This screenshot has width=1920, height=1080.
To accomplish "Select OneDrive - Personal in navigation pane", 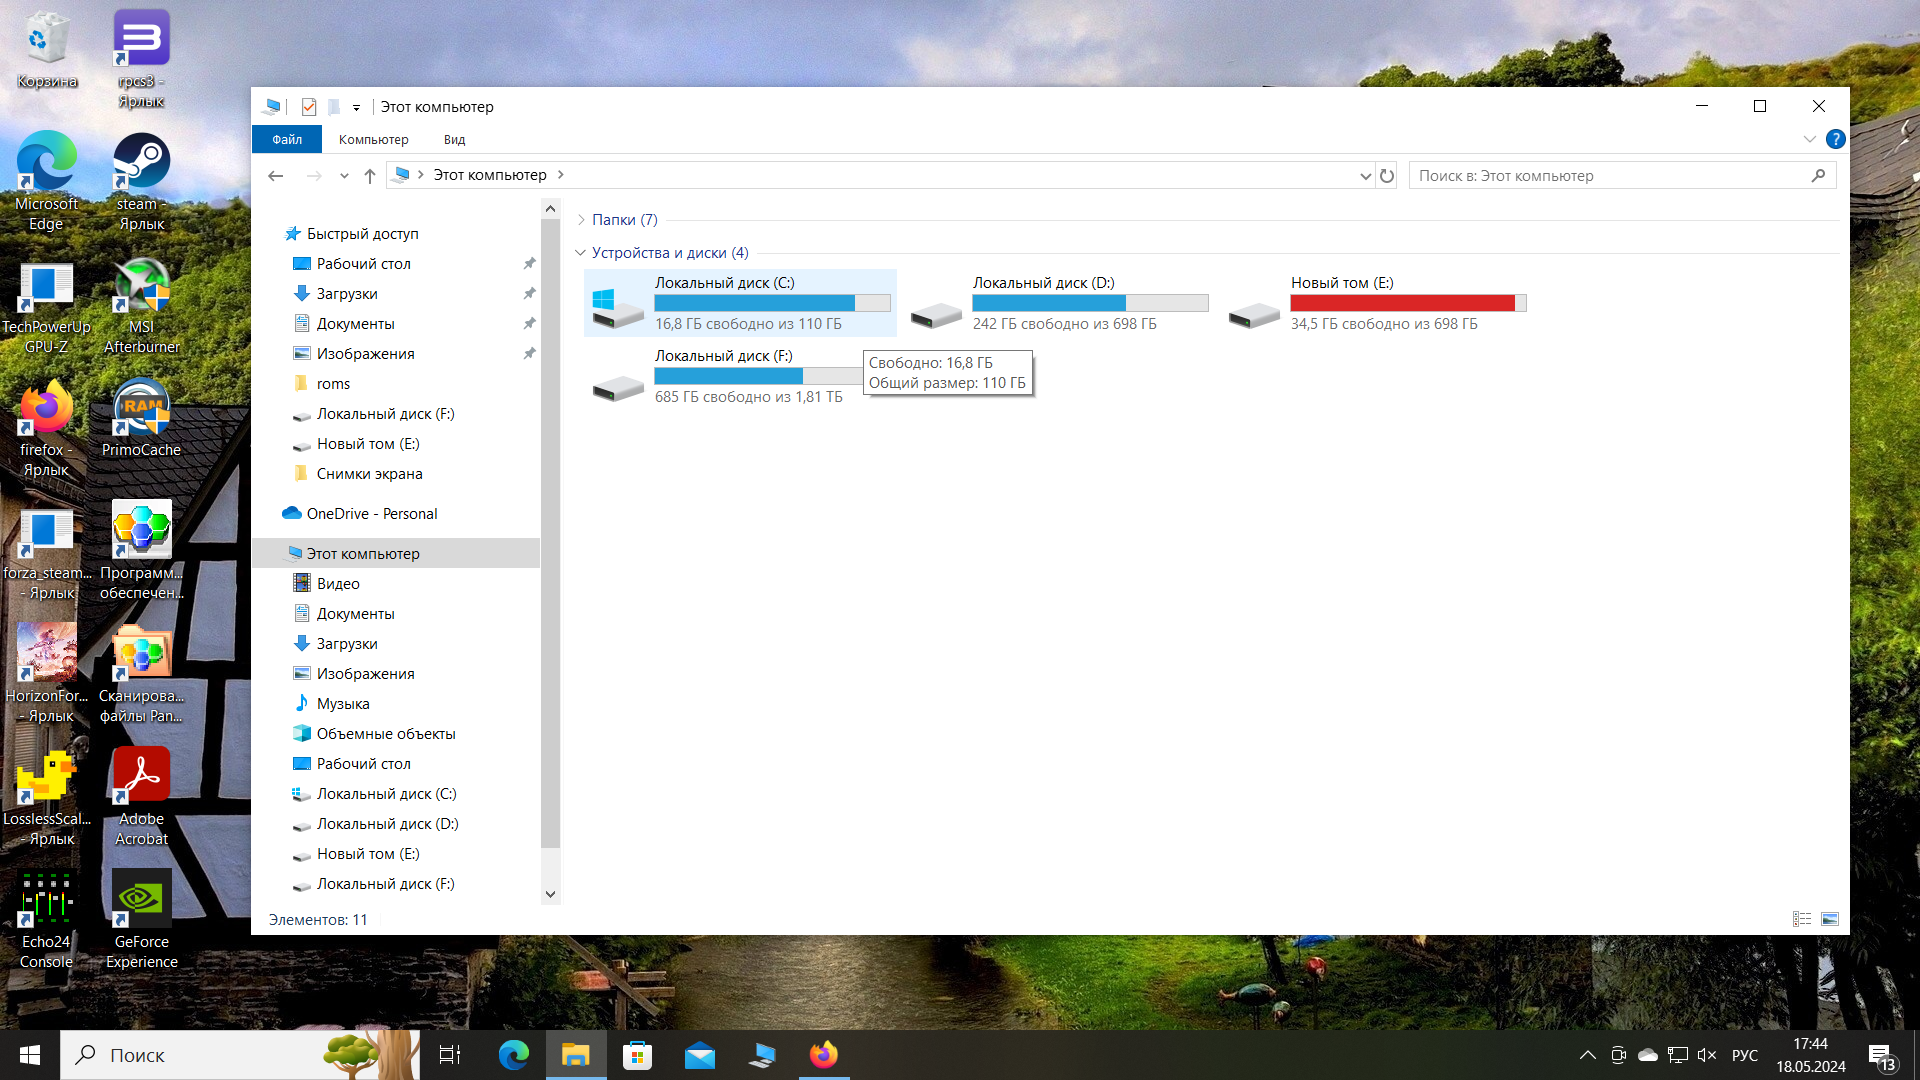I will 371,514.
